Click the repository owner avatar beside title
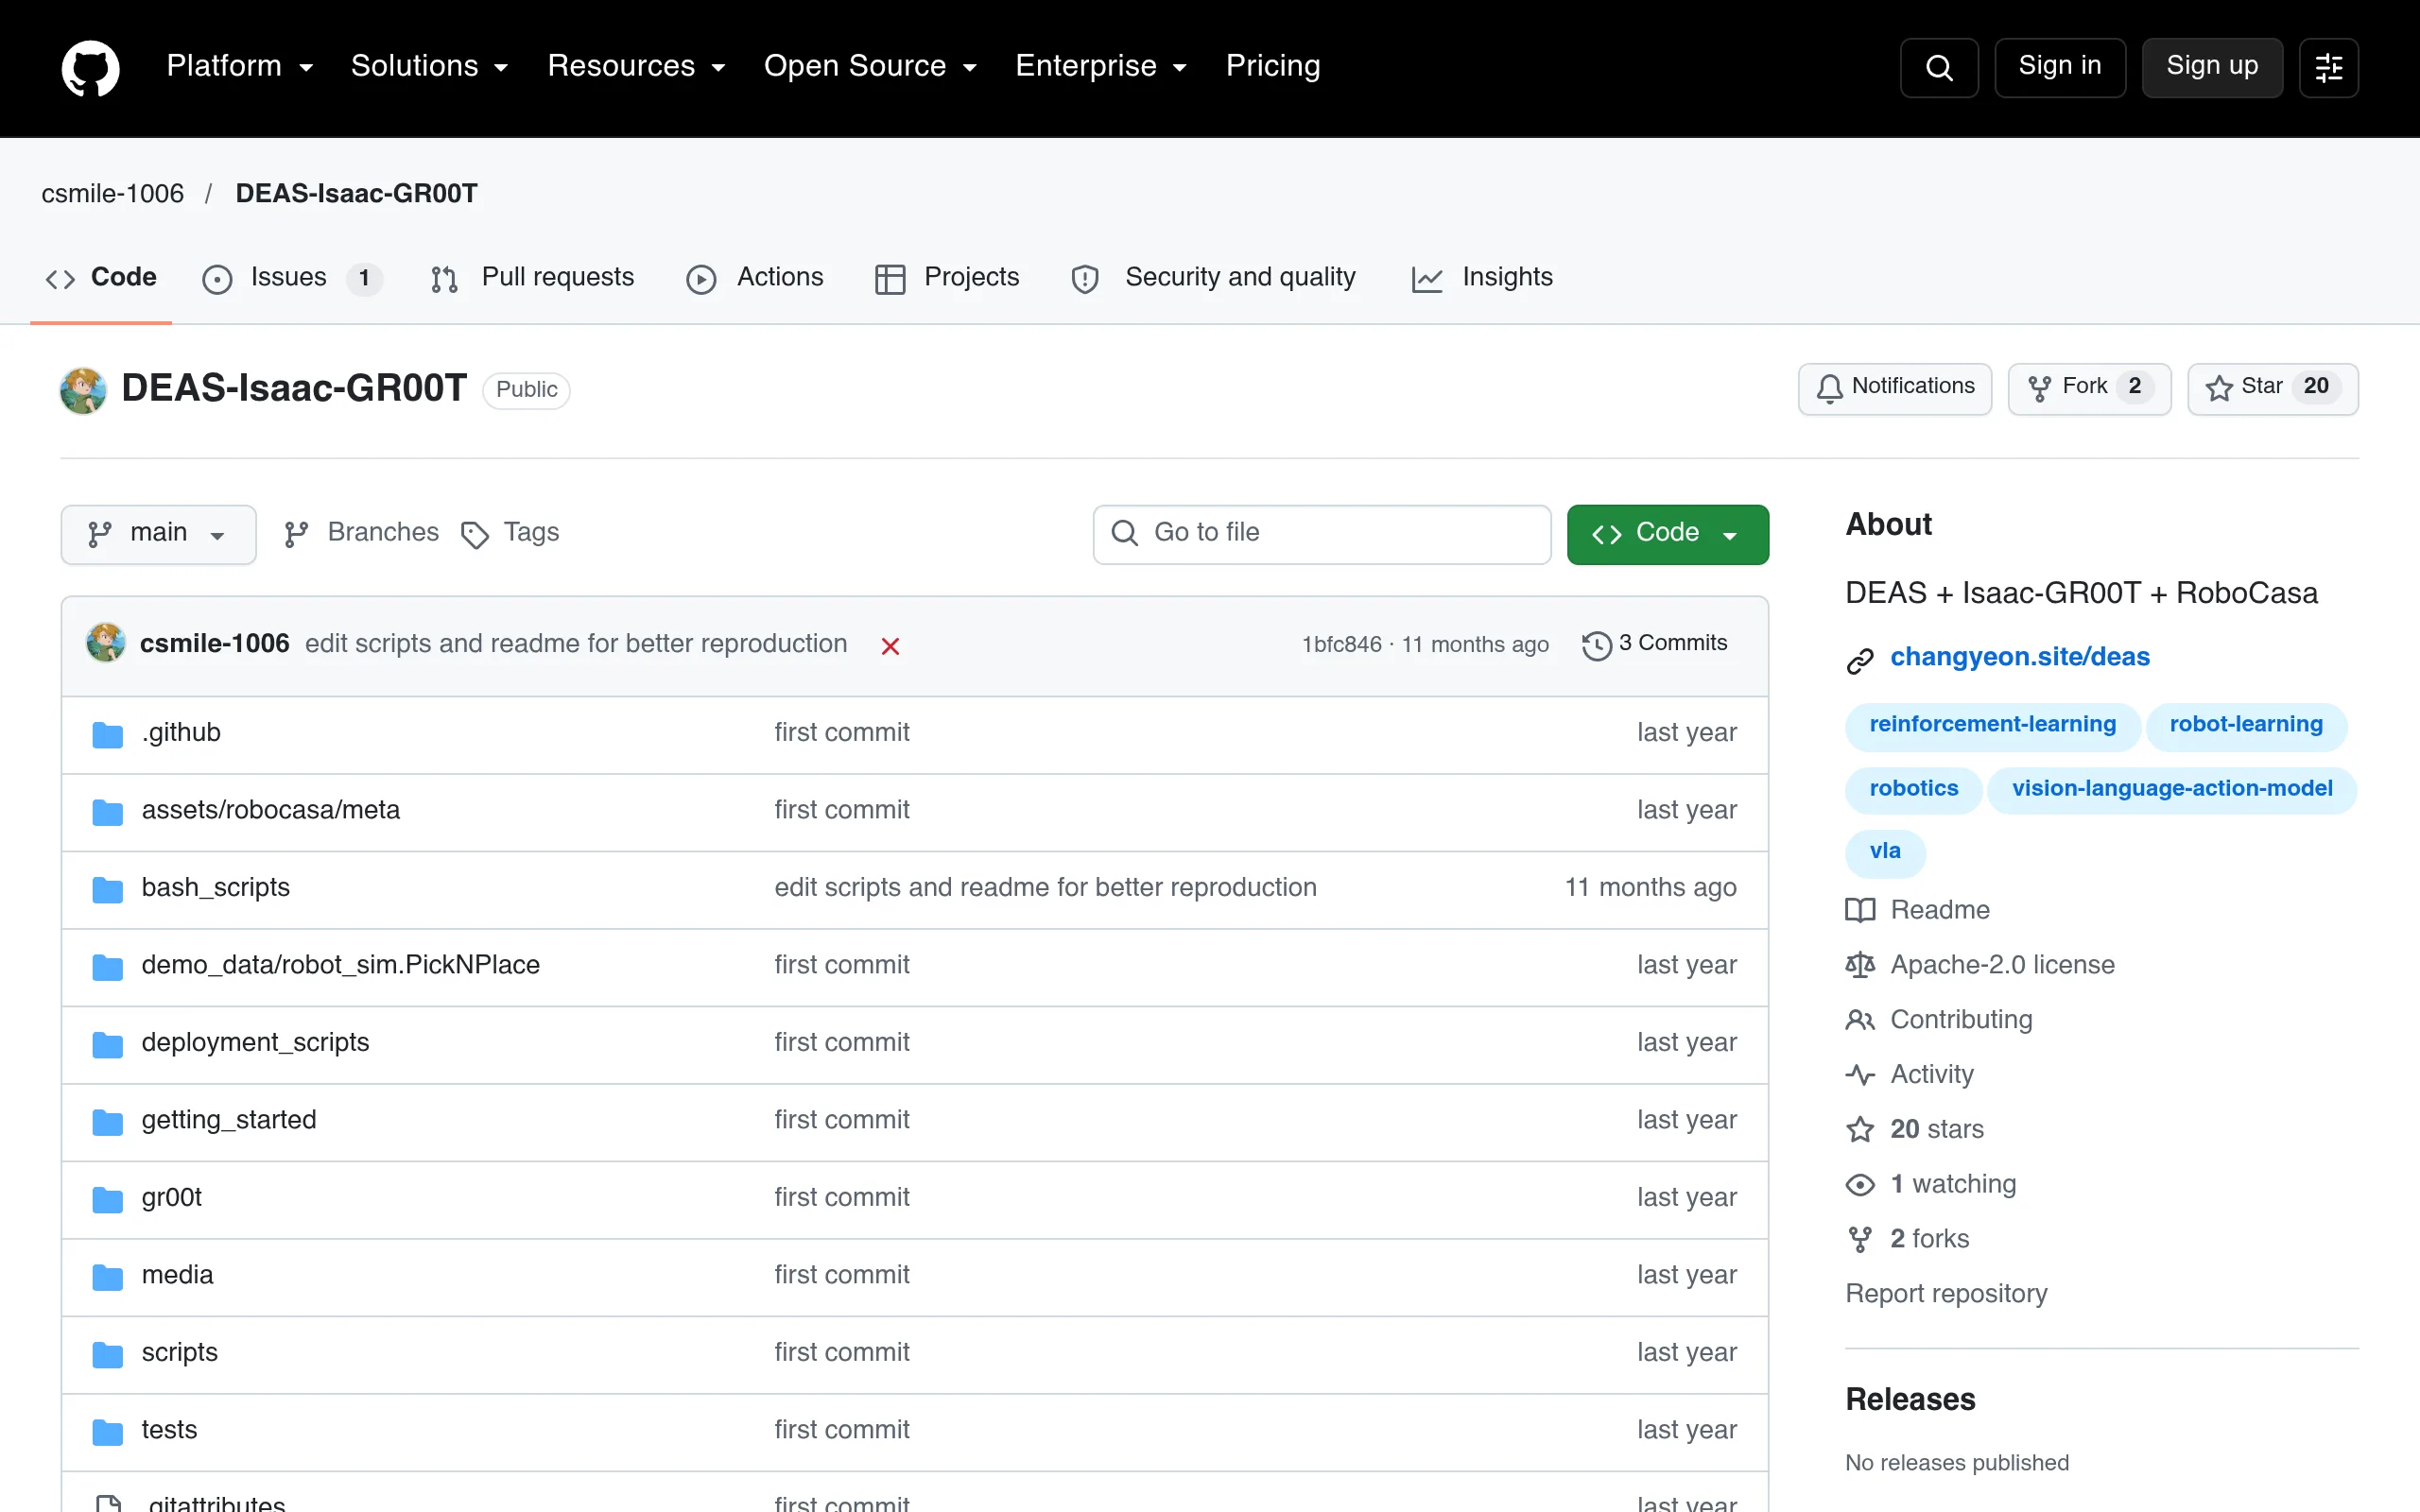Image resolution: width=2420 pixels, height=1512 pixels. click(83, 389)
